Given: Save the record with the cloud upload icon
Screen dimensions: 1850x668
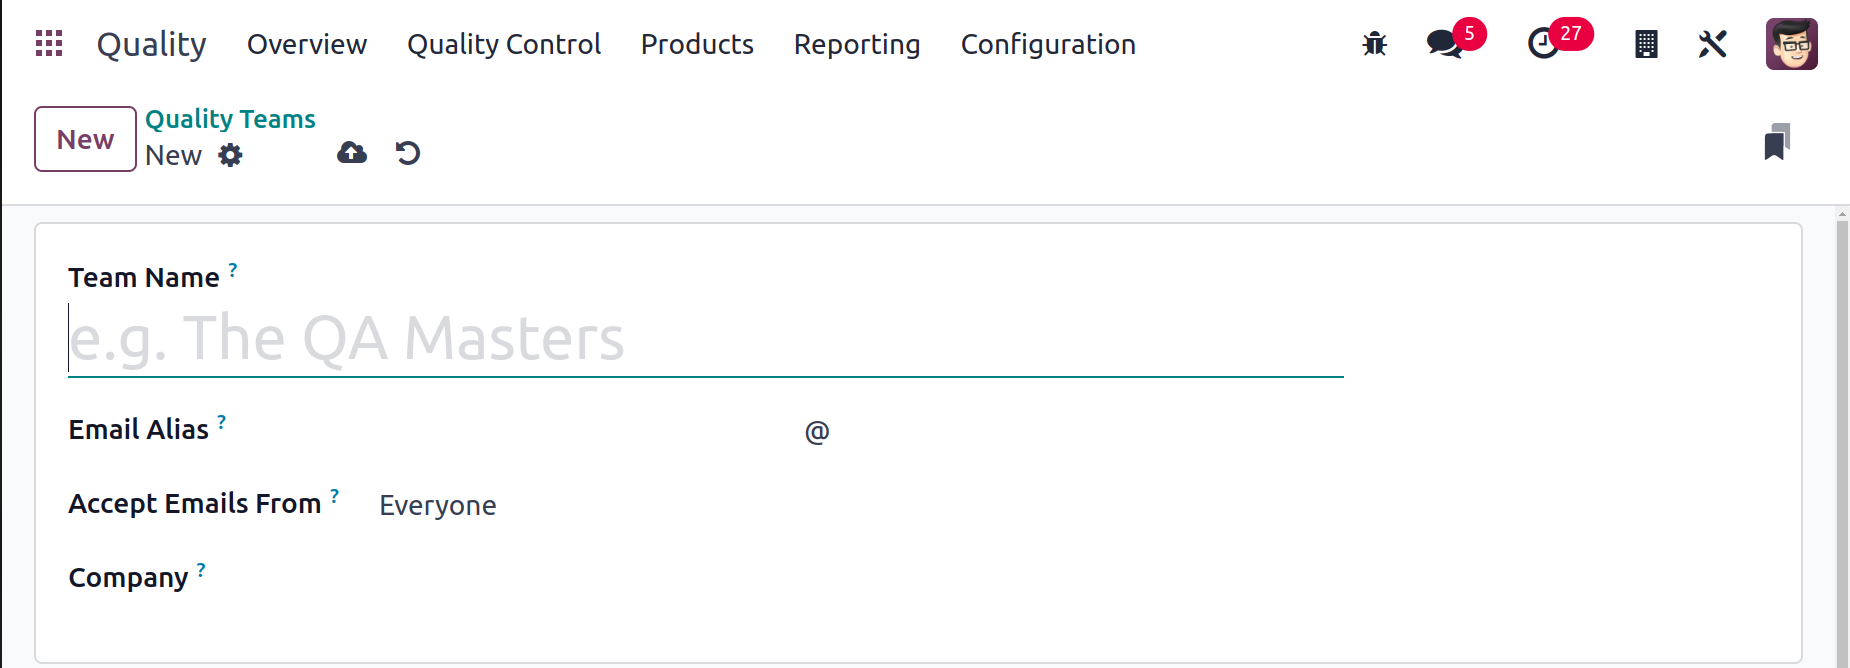Looking at the screenshot, I should [352, 153].
